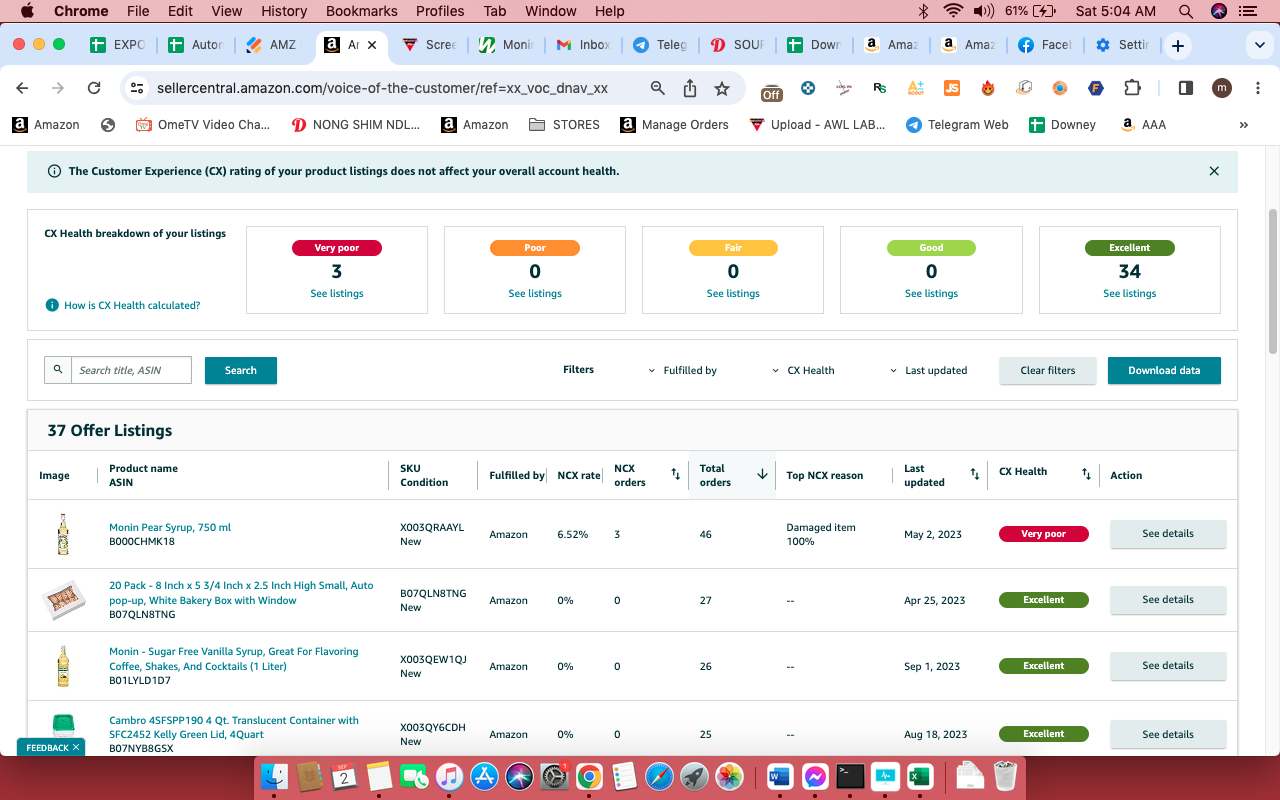Open the Chrome tab search dropdown arrow

click(x=1259, y=45)
